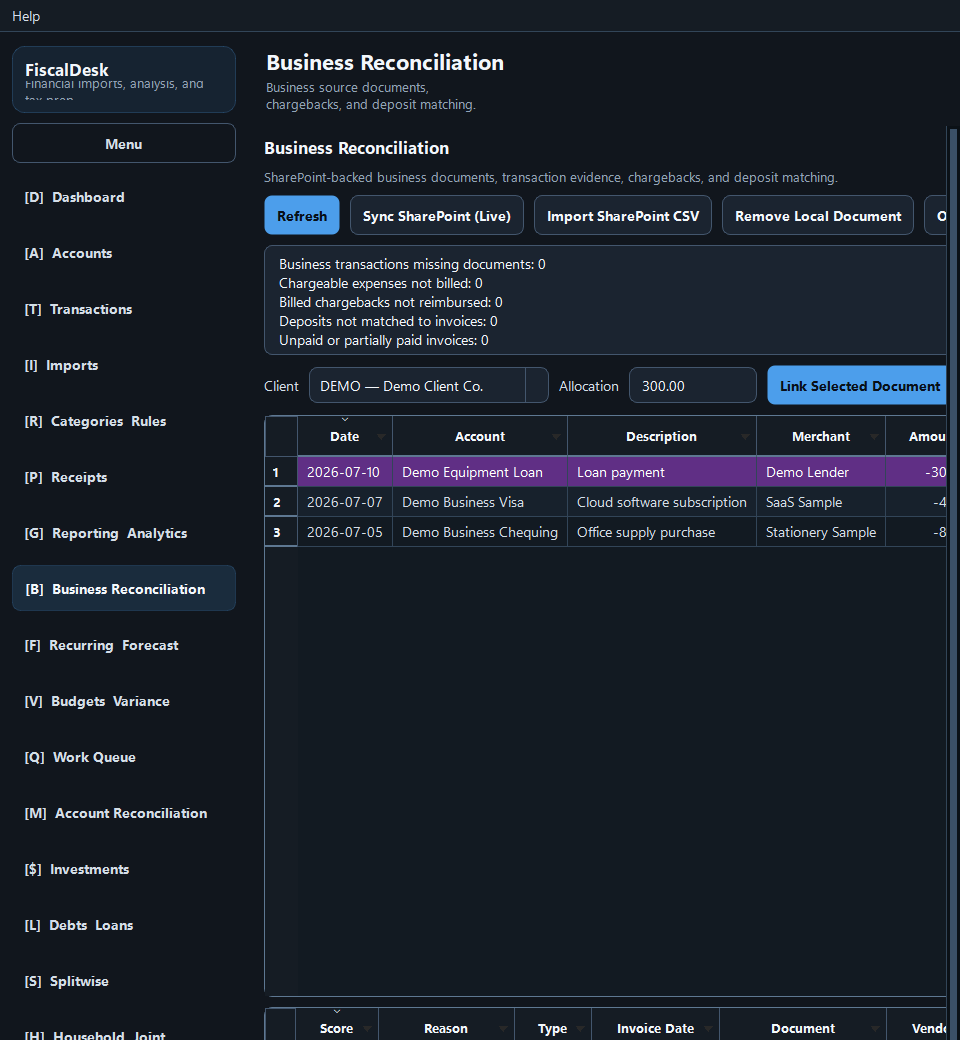Click the FiscalDesk logo card
The image size is (960, 1040).
point(123,79)
